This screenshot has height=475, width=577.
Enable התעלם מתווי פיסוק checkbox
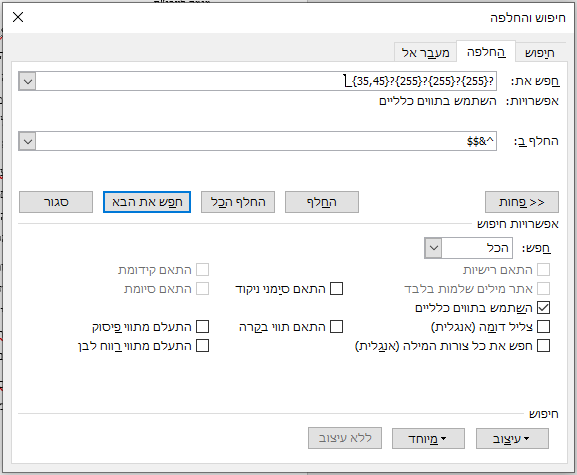coord(202,326)
